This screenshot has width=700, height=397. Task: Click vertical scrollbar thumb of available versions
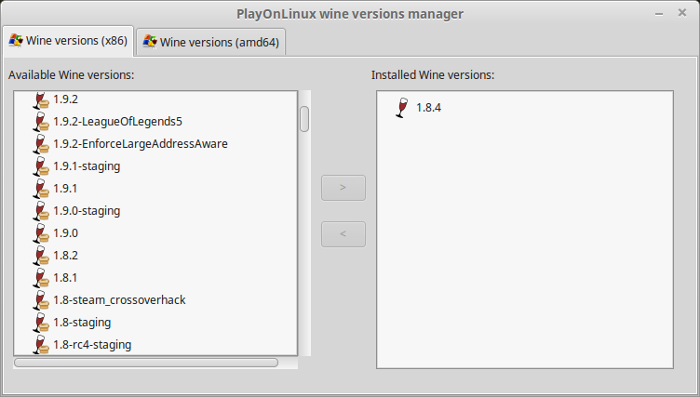coord(304,119)
